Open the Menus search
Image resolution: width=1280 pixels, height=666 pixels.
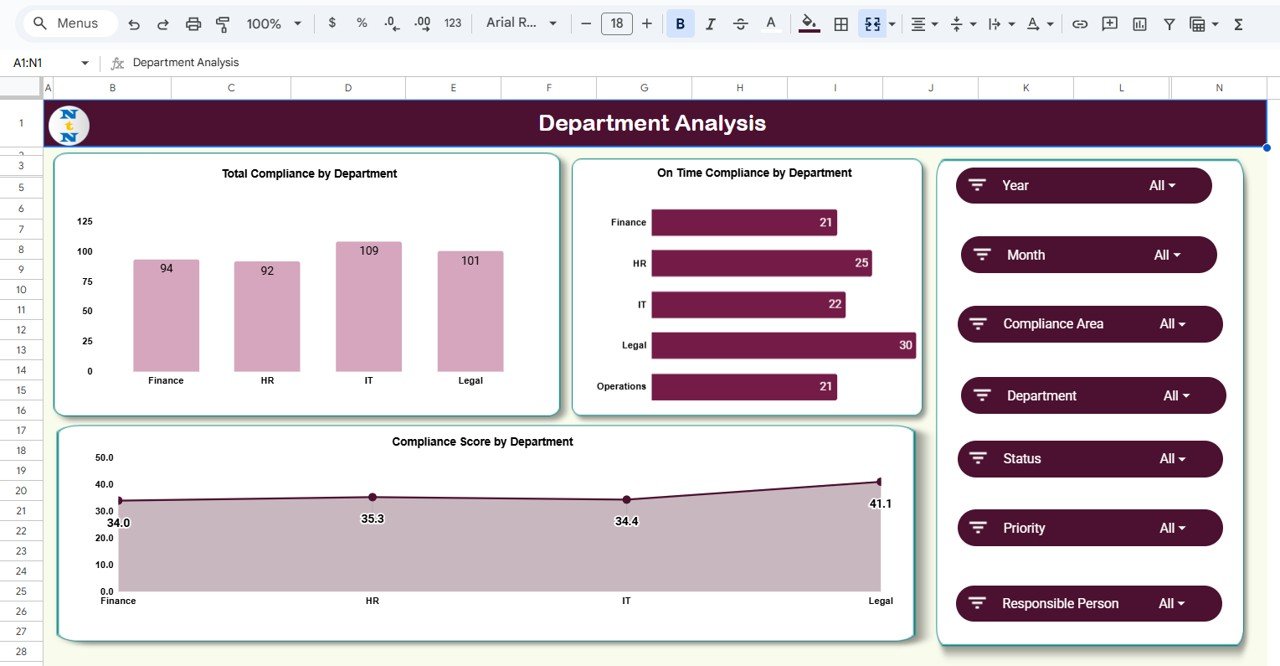[x=67, y=22]
